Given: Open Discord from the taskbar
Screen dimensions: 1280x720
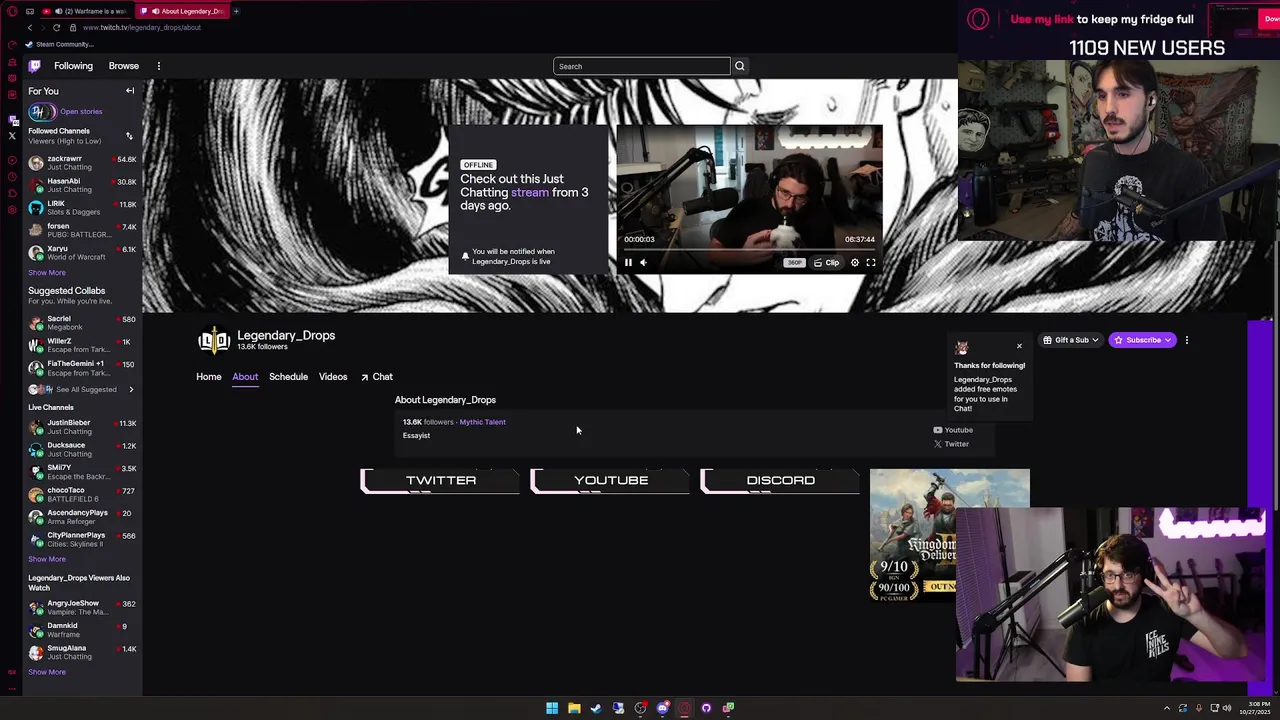Looking at the screenshot, I should 662,708.
